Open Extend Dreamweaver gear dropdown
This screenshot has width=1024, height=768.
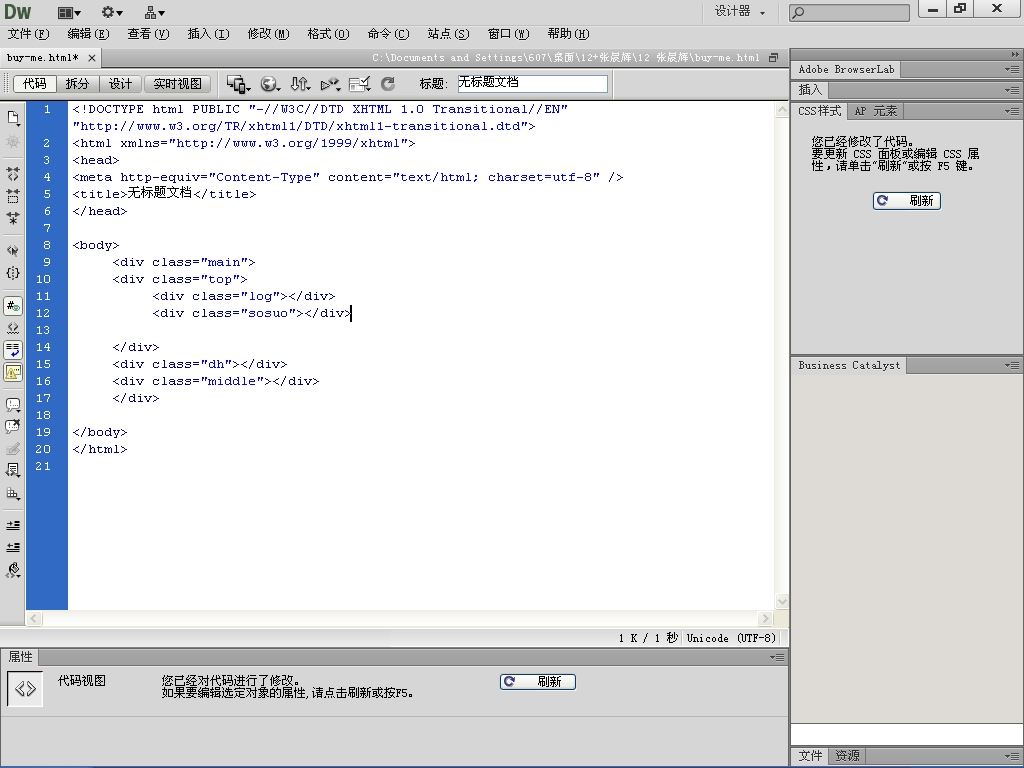pyautogui.click(x=112, y=12)
